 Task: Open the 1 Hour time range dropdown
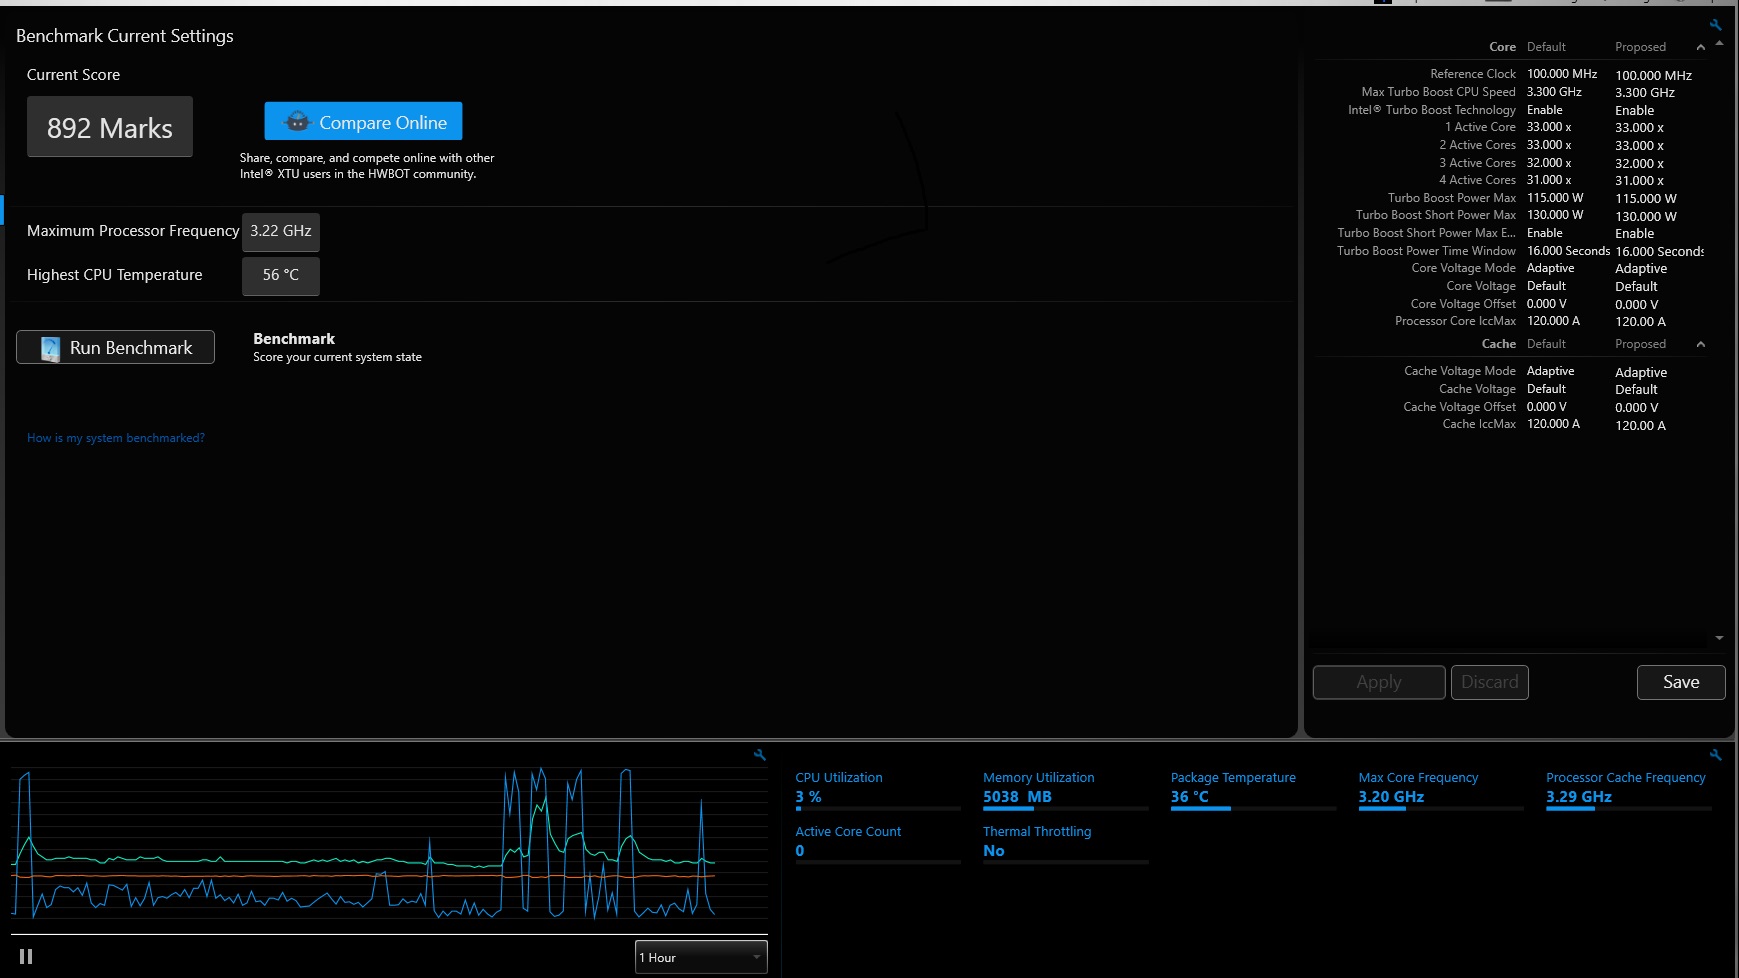coord(701,957)
